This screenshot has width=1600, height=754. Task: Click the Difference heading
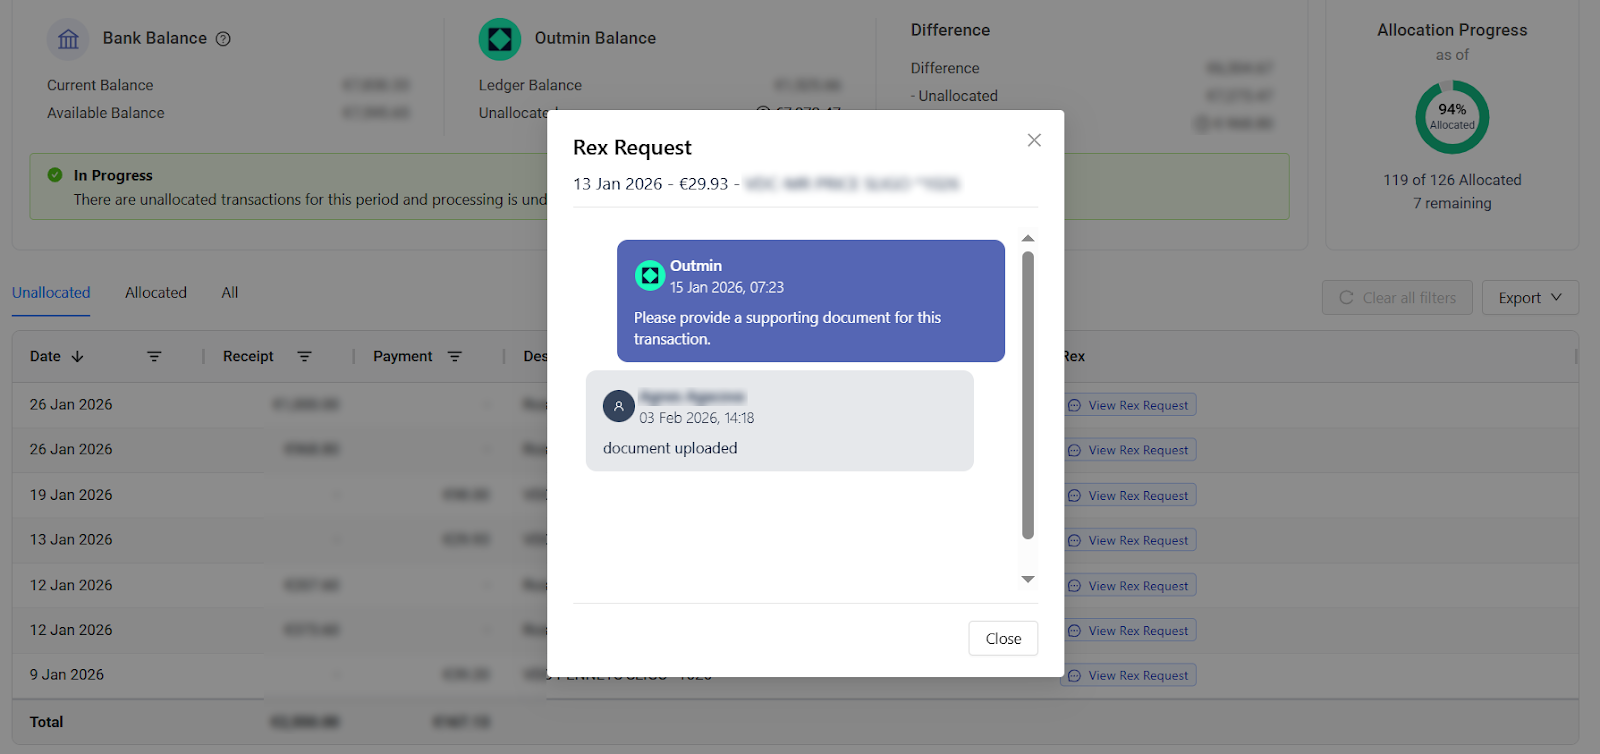[x=950, y=30]
